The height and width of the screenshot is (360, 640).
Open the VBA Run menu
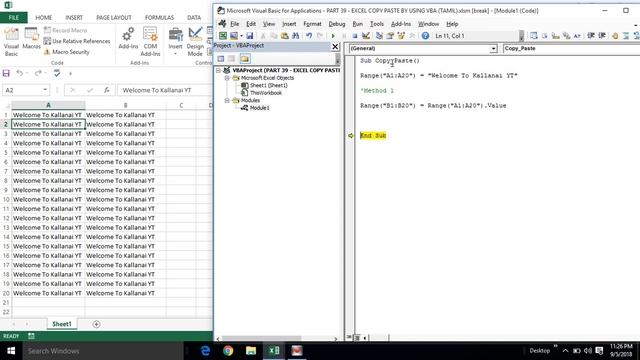(x=358, y=24)
